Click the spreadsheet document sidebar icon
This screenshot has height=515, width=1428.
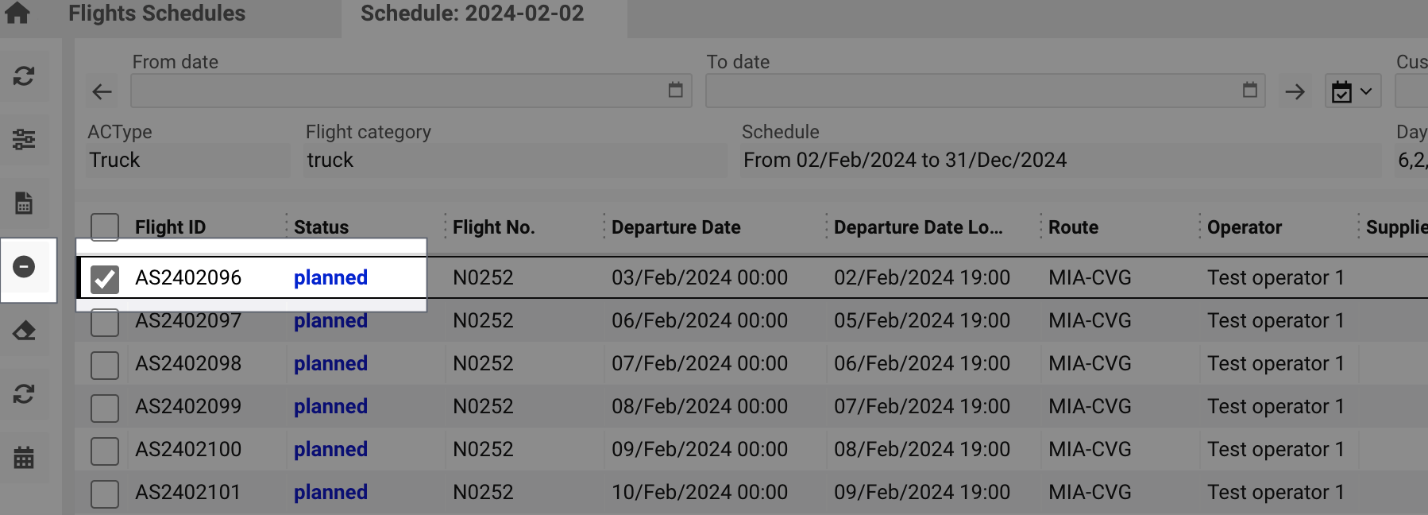[24, 204]
